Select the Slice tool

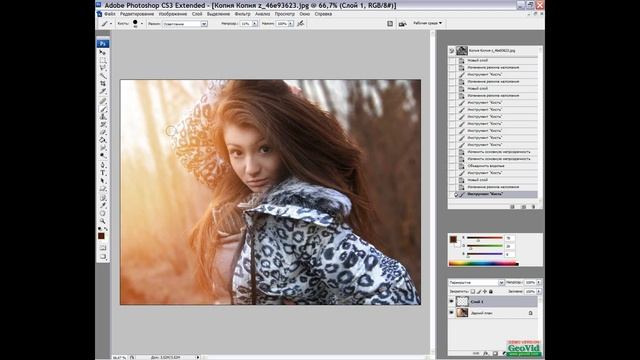point(102,91)
